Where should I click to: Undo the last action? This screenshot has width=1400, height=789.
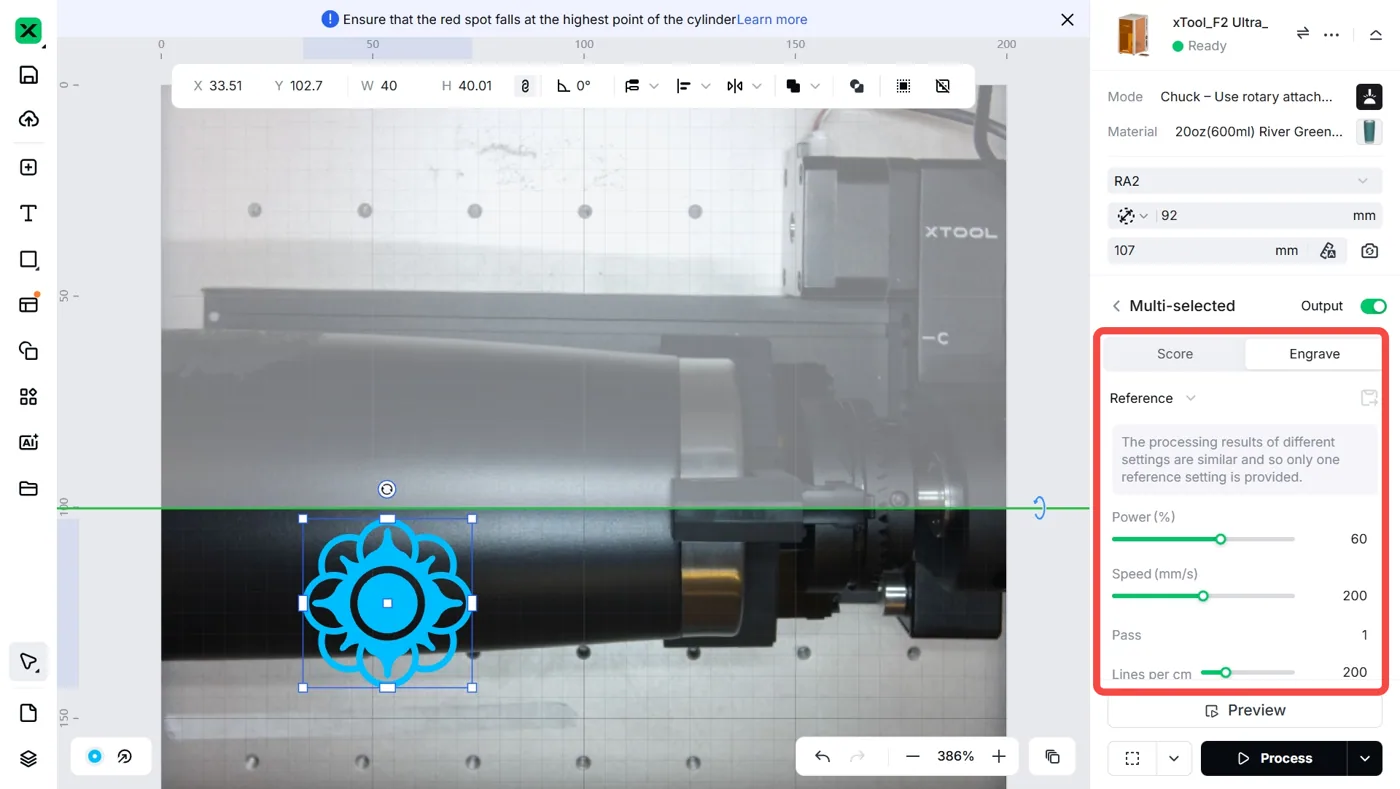(x=822, y=756)
